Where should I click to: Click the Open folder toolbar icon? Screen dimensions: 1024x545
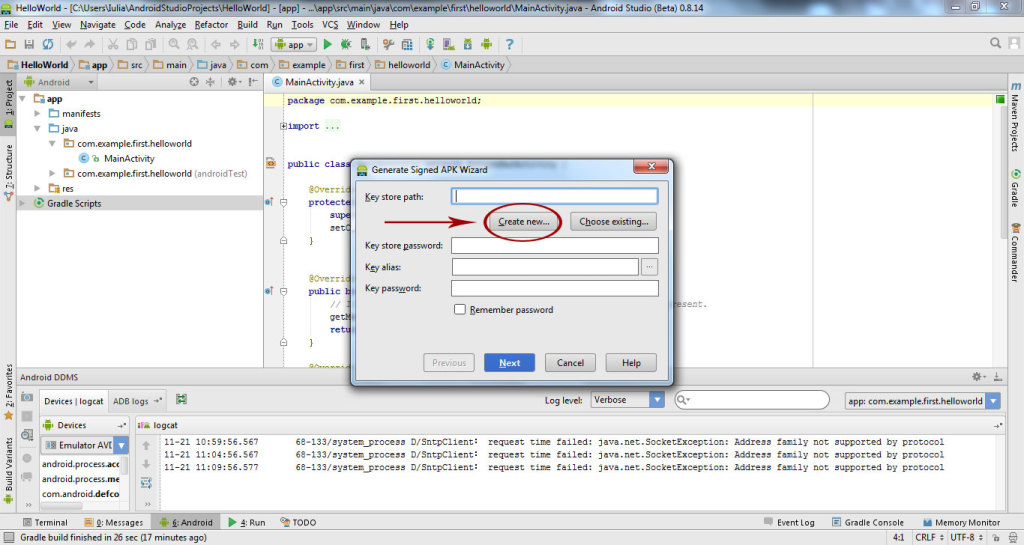10,44
